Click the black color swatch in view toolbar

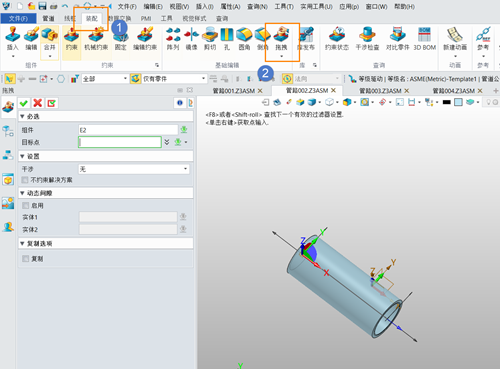tap(447, 102)
